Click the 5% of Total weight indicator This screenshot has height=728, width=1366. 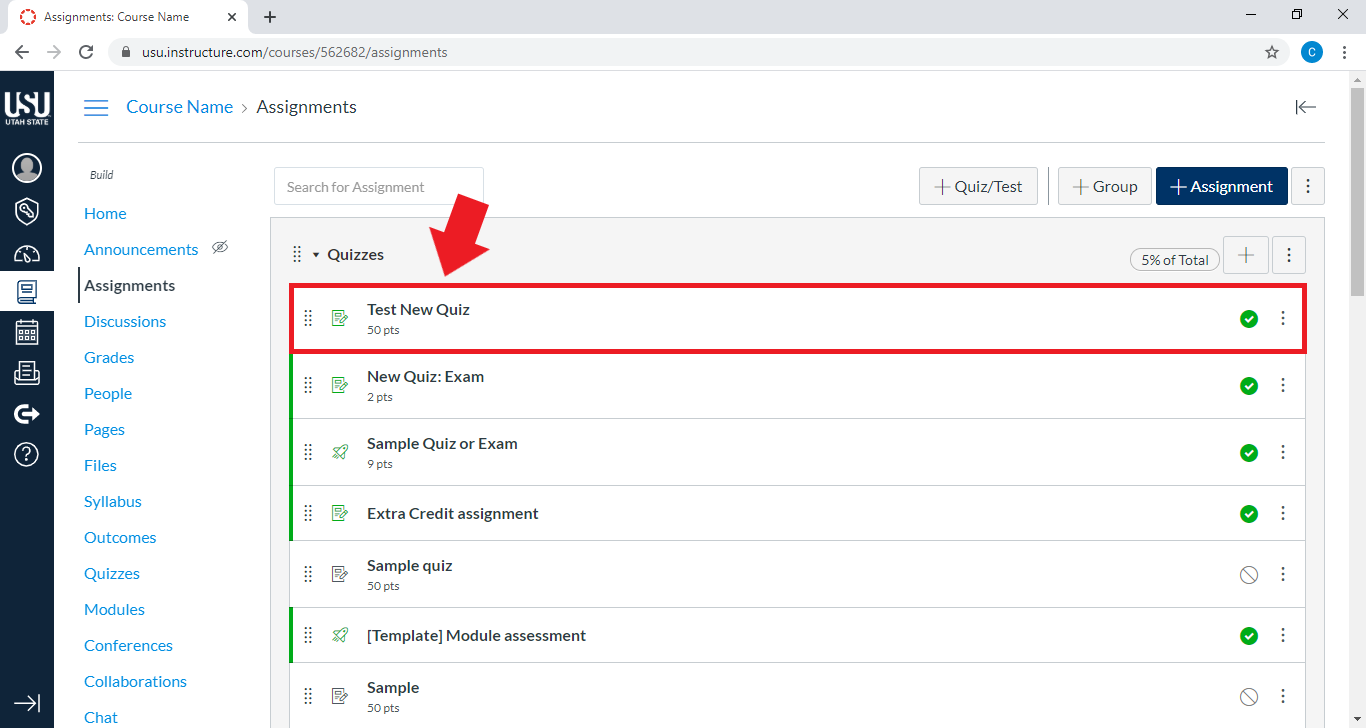pyautogui.click(x=1174, y=259)
